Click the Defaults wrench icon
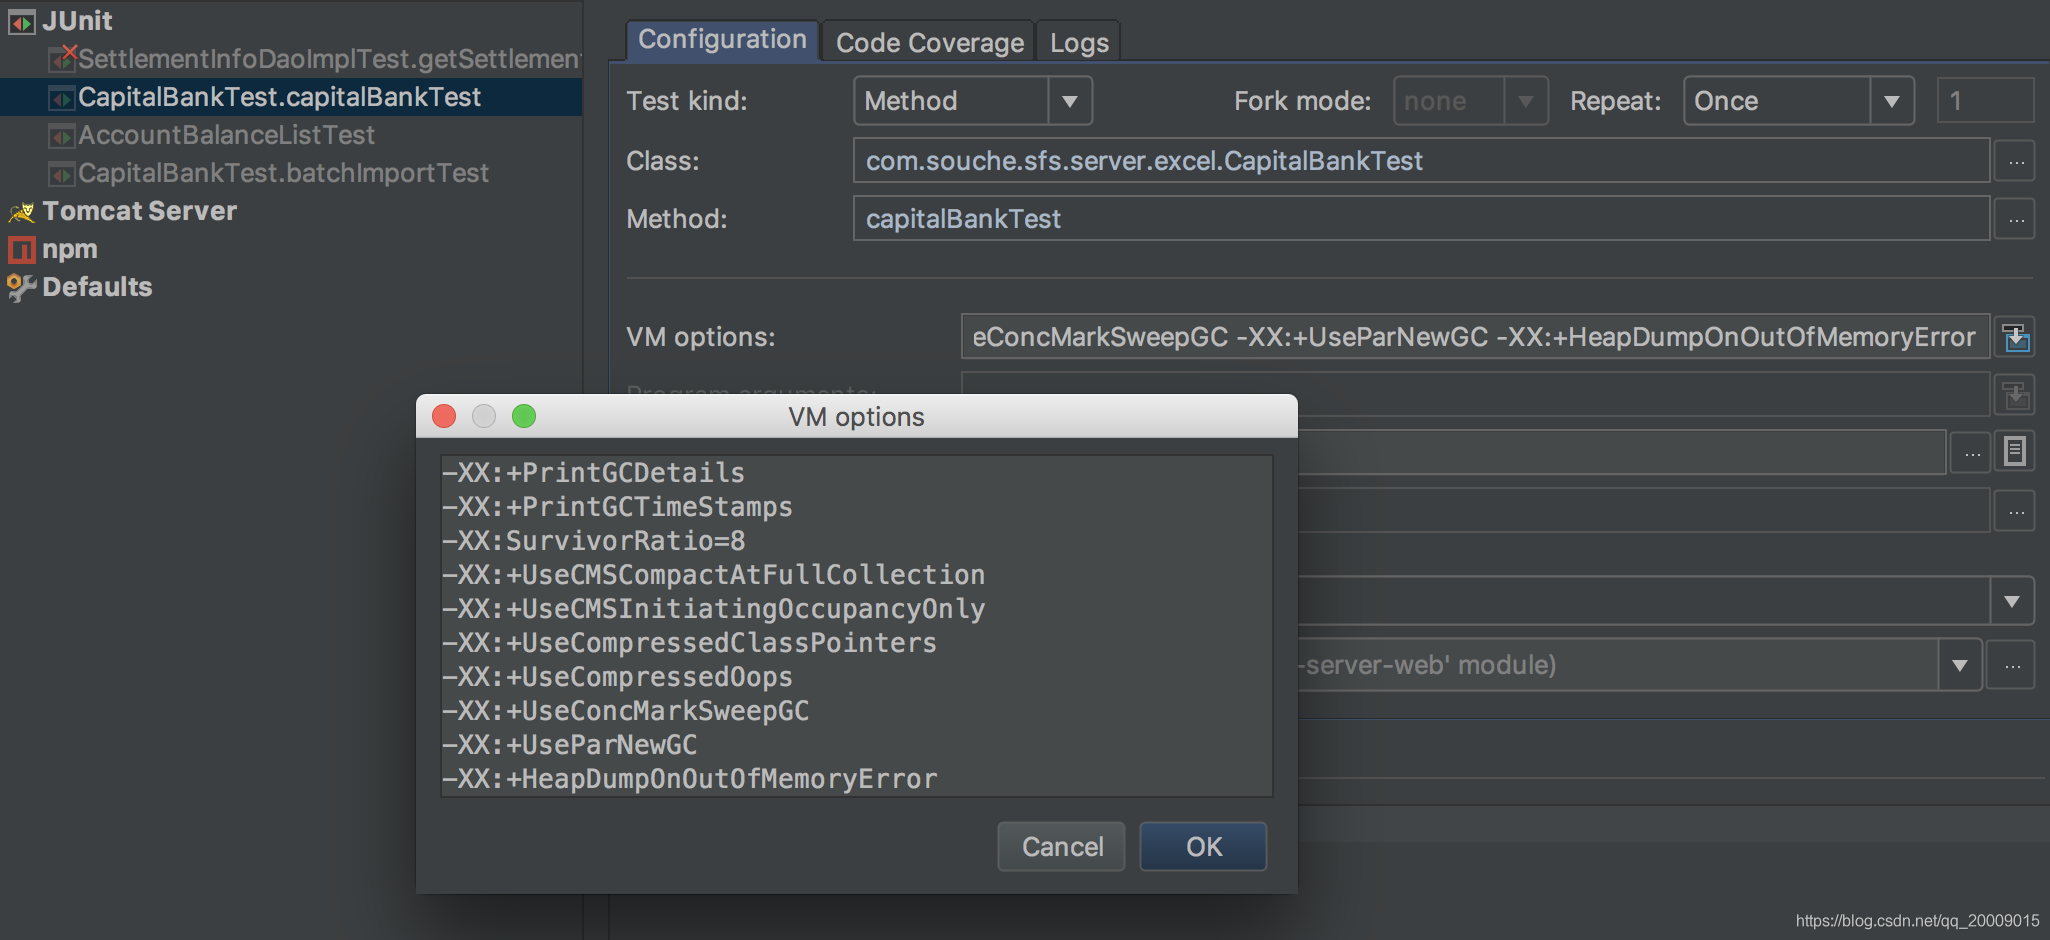The height and width of the screenshot is (940, 2050). point(21,287)
